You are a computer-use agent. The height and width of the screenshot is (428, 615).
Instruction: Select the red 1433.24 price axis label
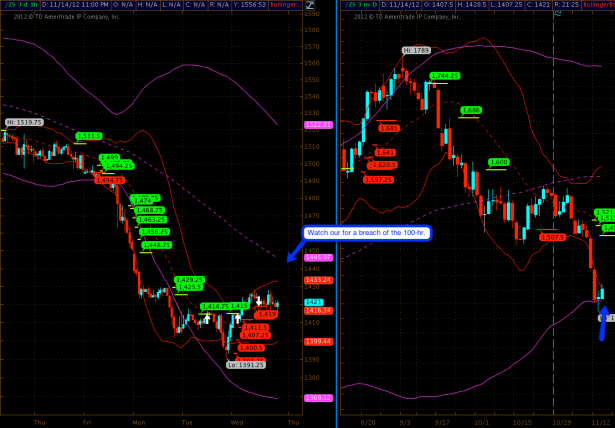click(317, 280)
